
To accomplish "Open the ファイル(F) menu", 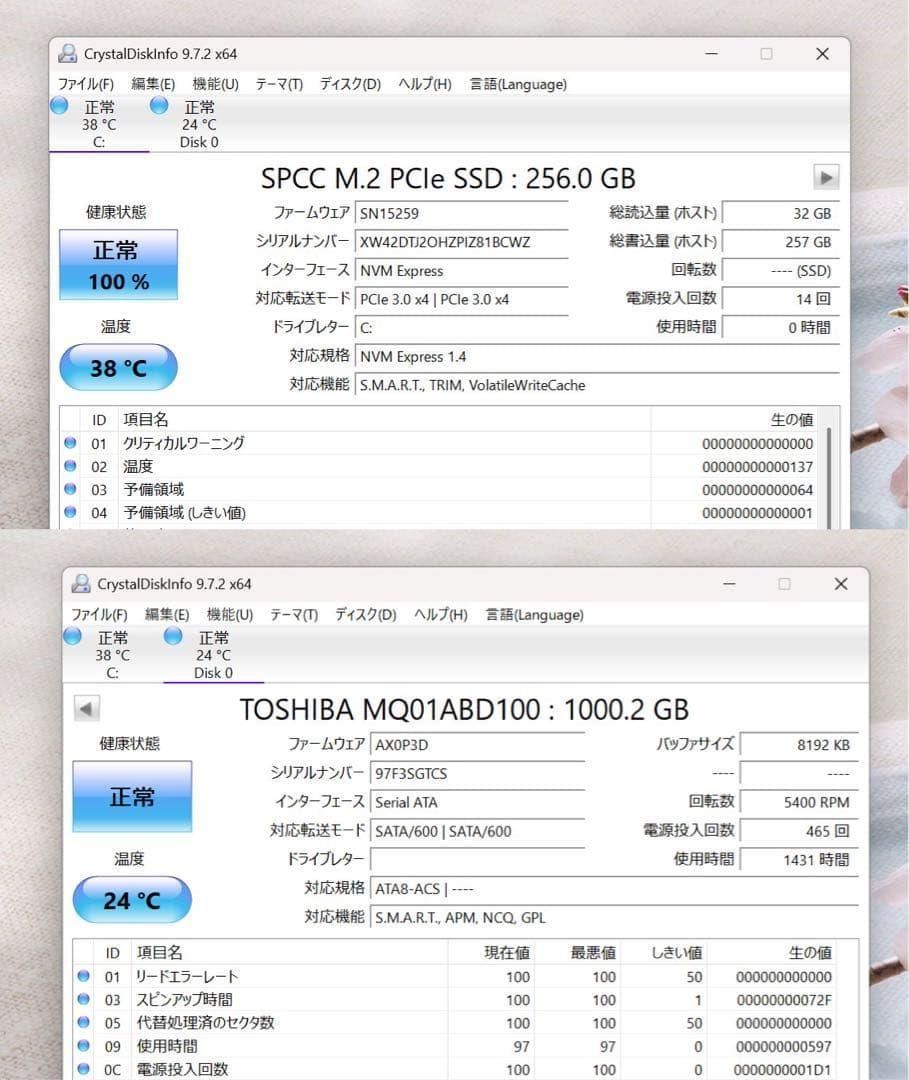I will point(87,84).
